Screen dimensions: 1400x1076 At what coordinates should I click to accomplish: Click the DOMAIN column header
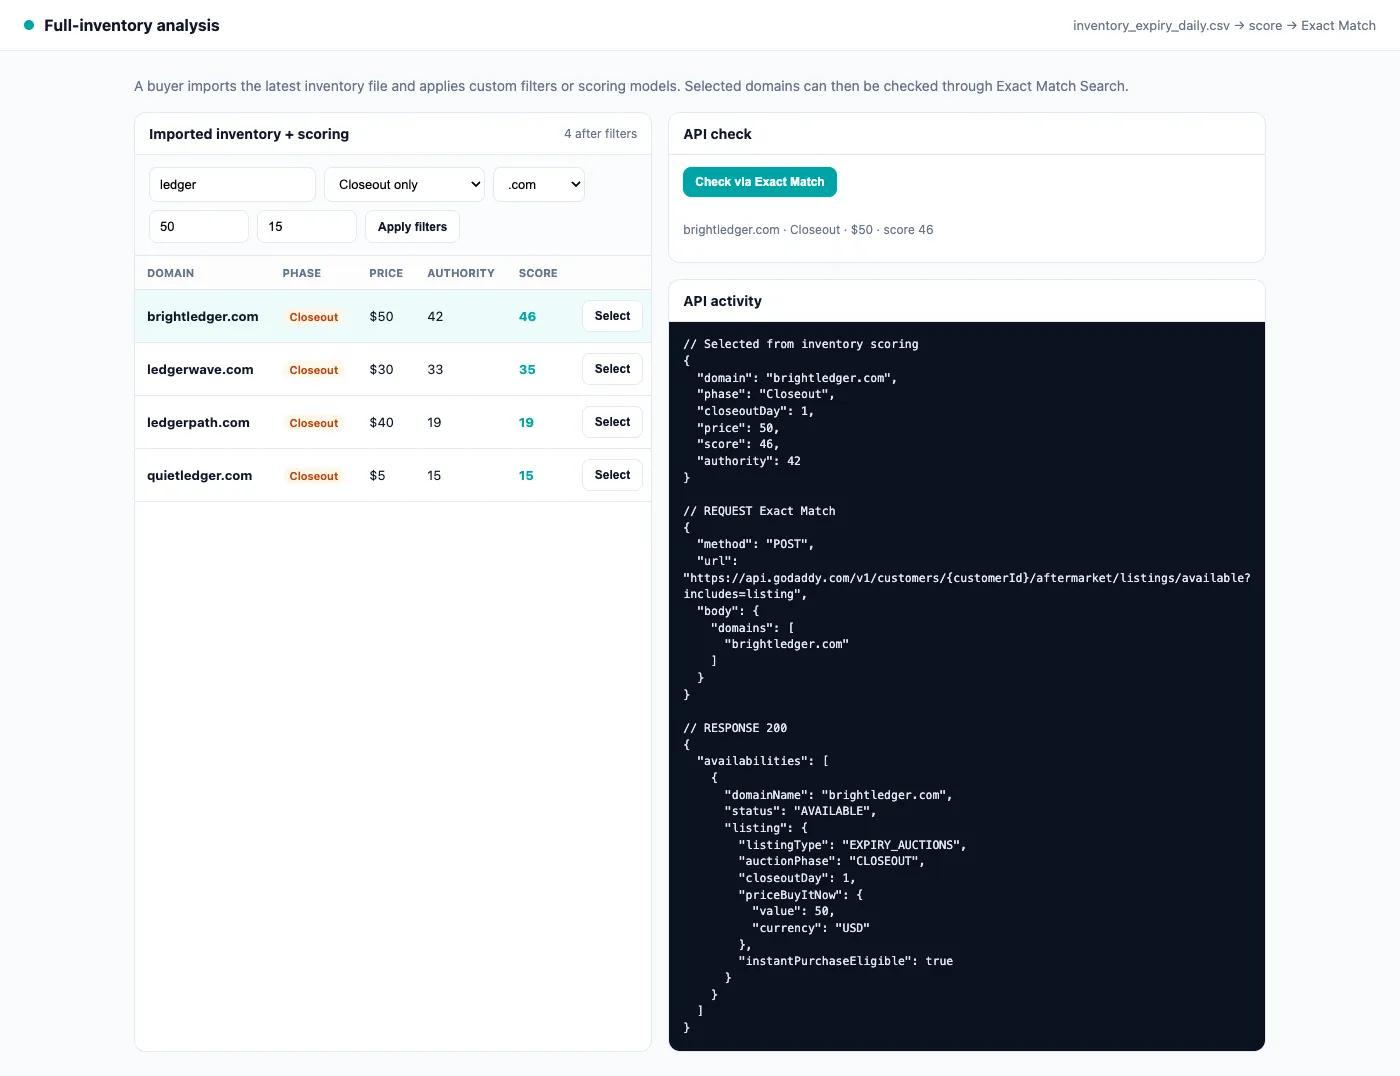click(x=171, y=273)
